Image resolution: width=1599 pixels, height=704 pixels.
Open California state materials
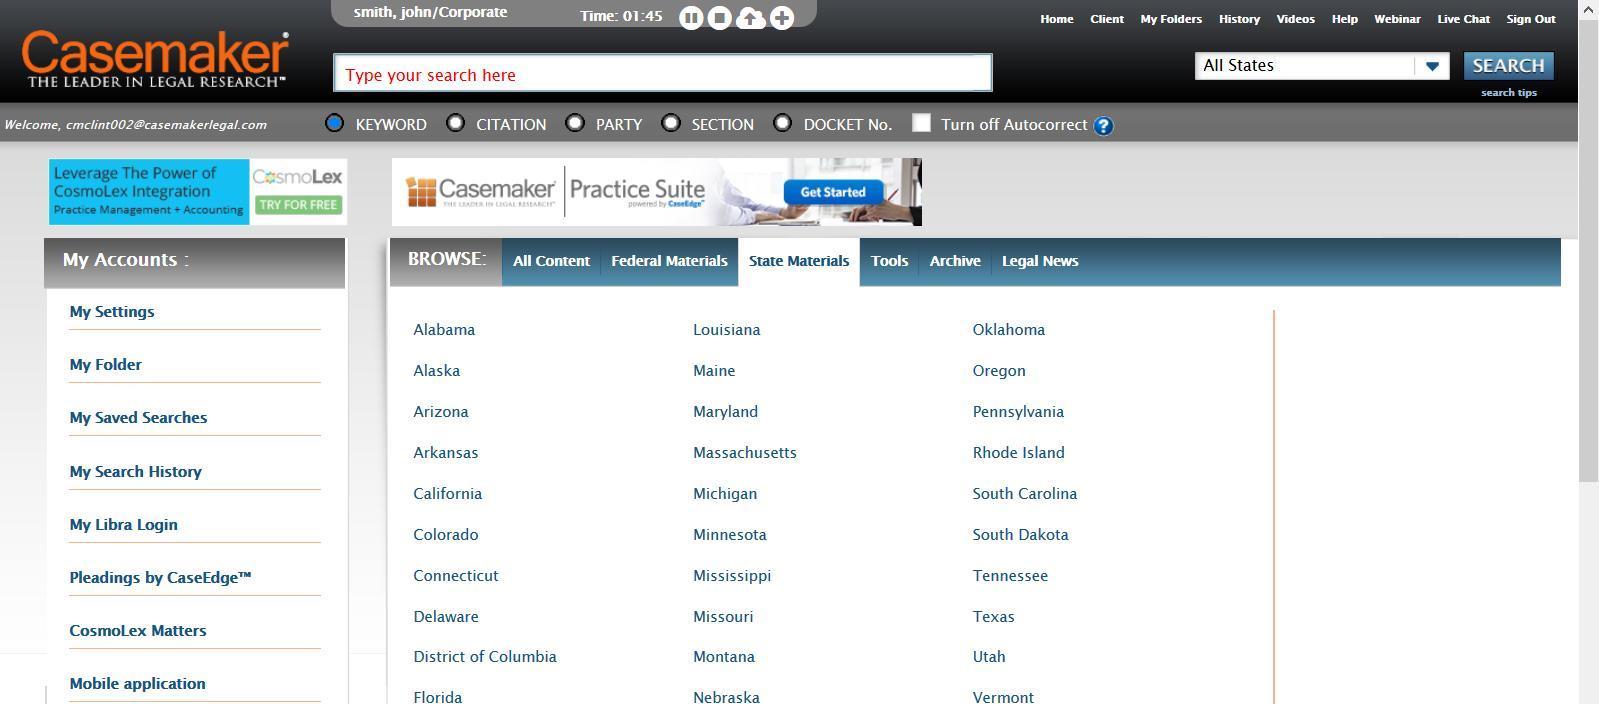tap(447, 494)
